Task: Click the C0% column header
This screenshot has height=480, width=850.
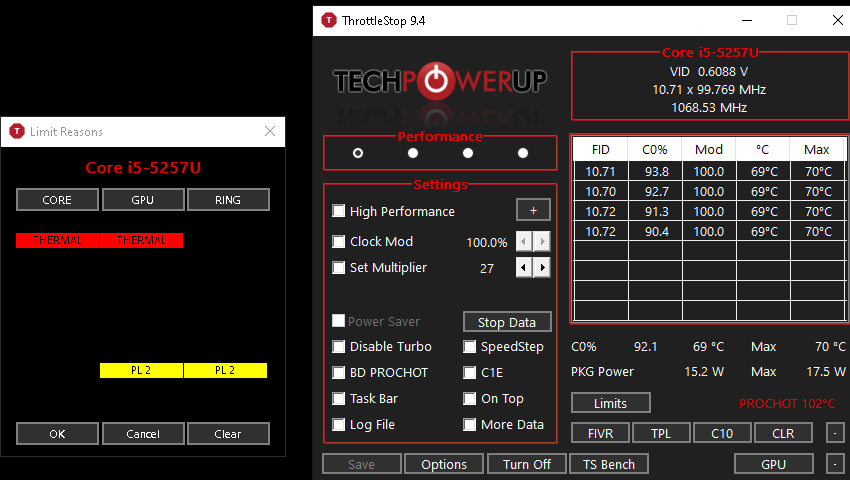Action: point(655,150)
